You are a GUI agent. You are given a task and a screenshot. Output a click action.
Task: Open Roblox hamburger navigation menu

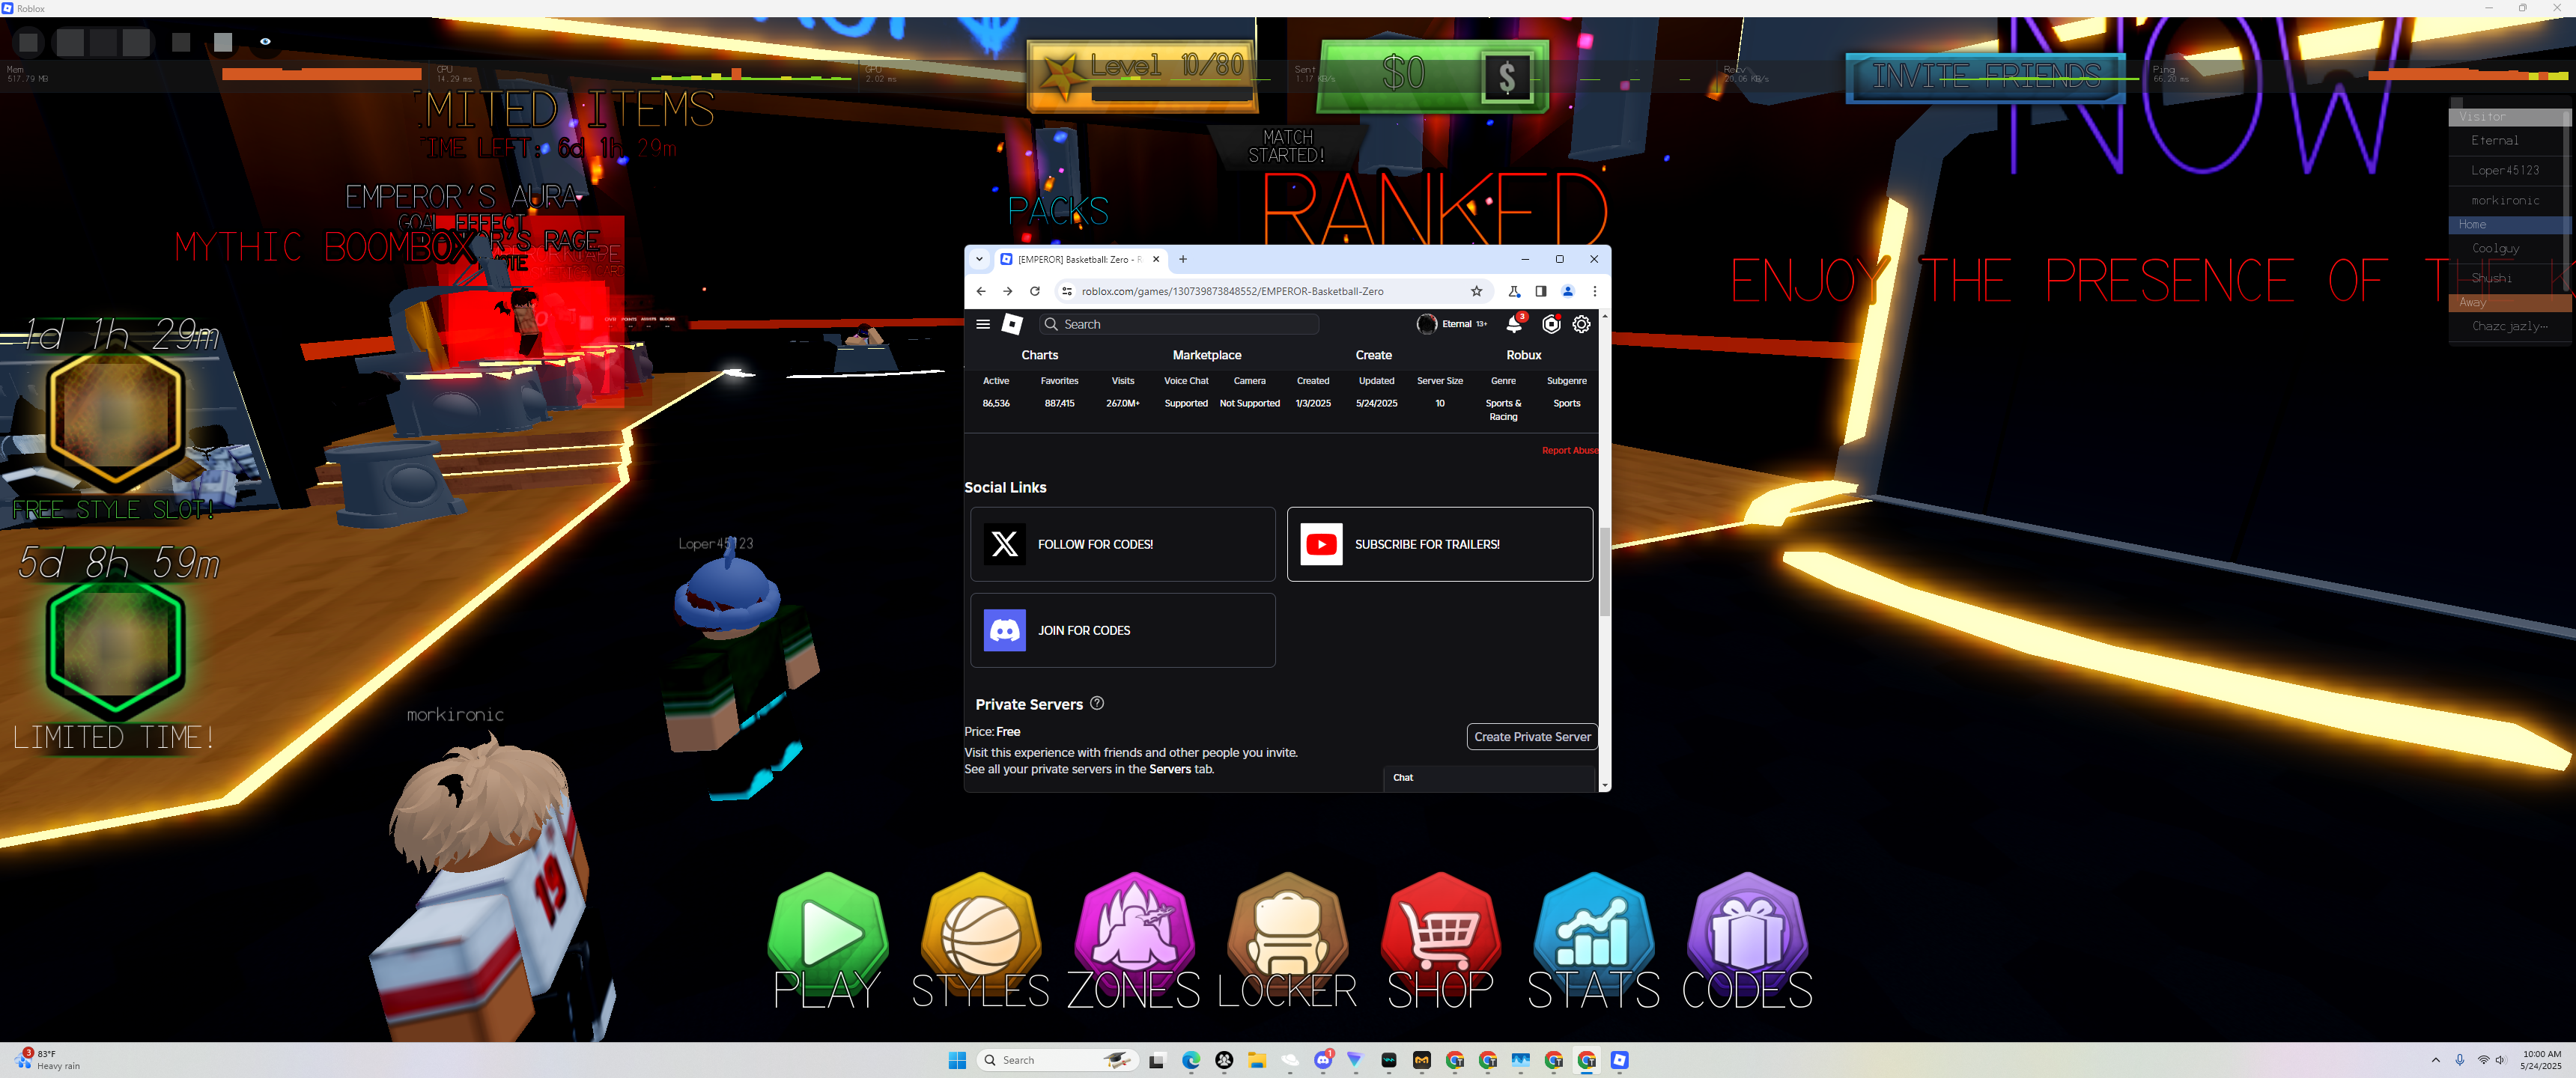(983, 324)
